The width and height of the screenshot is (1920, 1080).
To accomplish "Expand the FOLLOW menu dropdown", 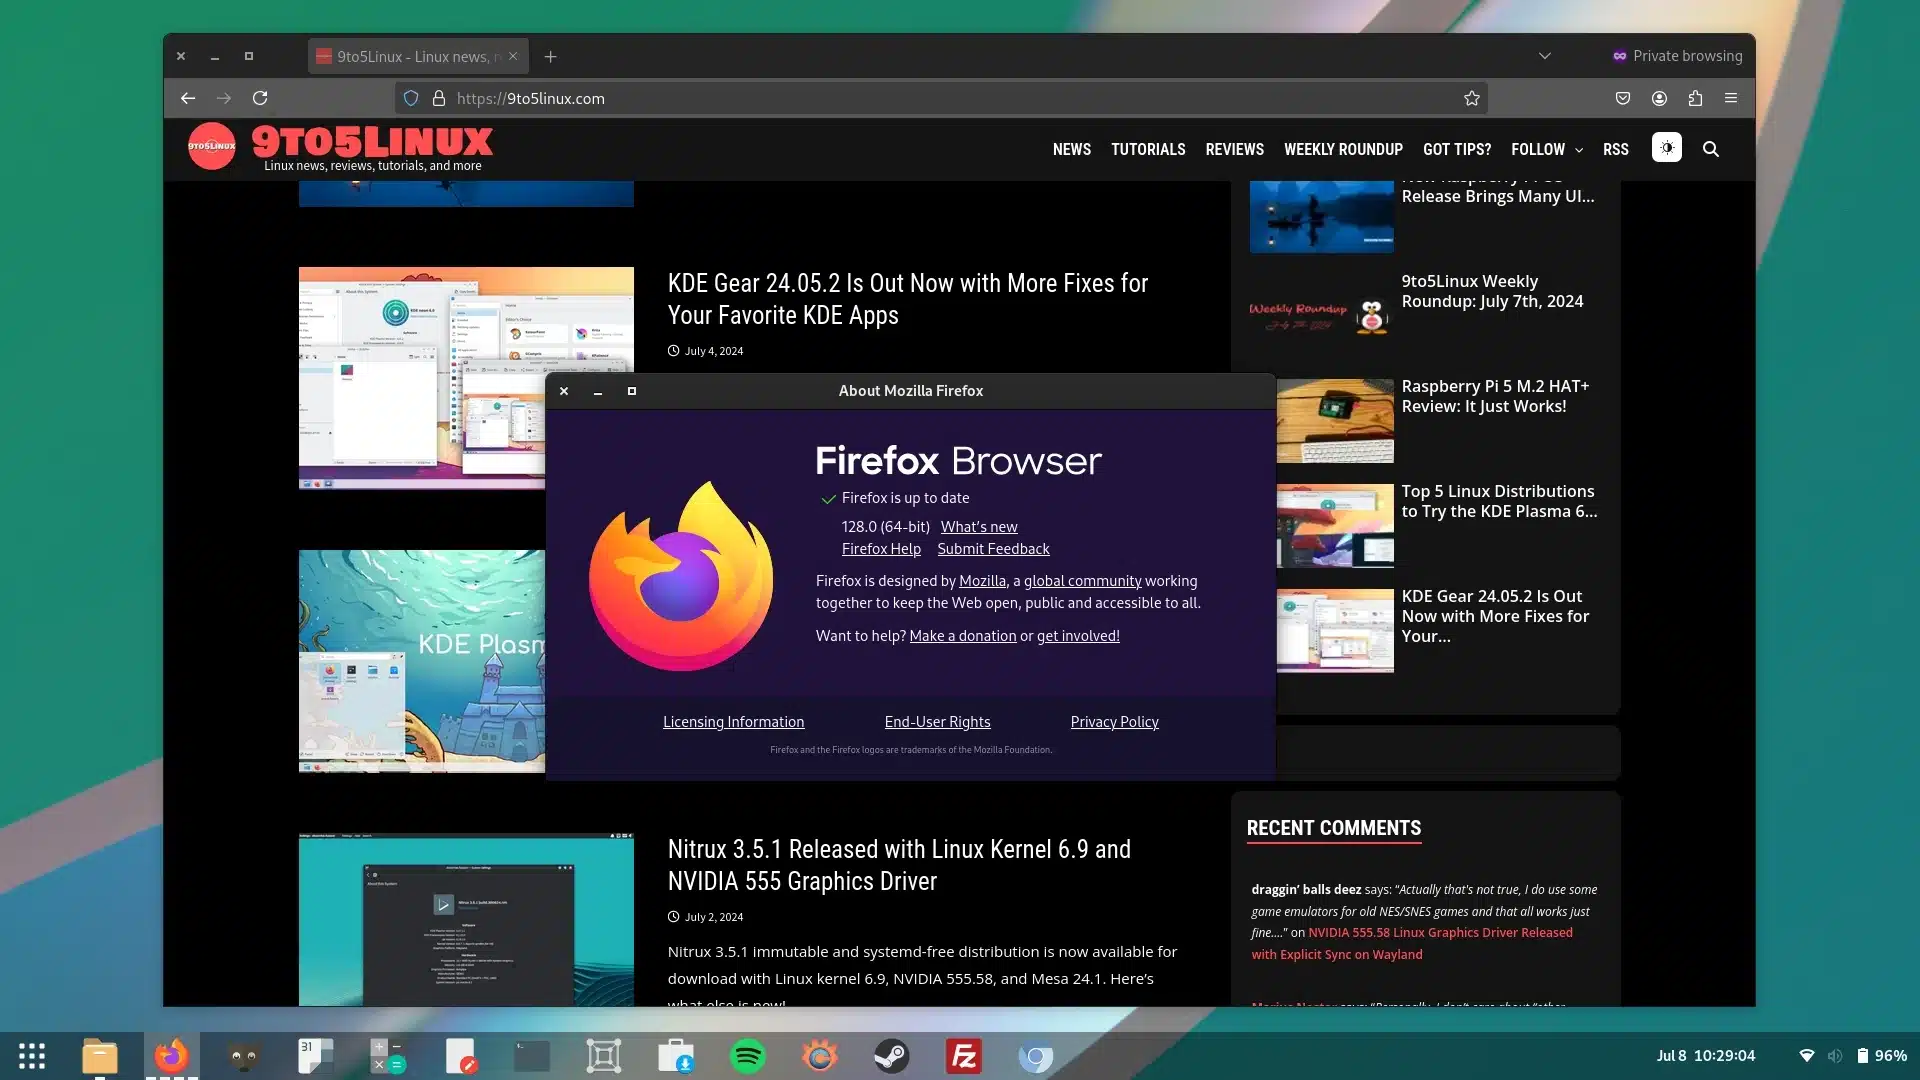I will [x=1546, y=149].
